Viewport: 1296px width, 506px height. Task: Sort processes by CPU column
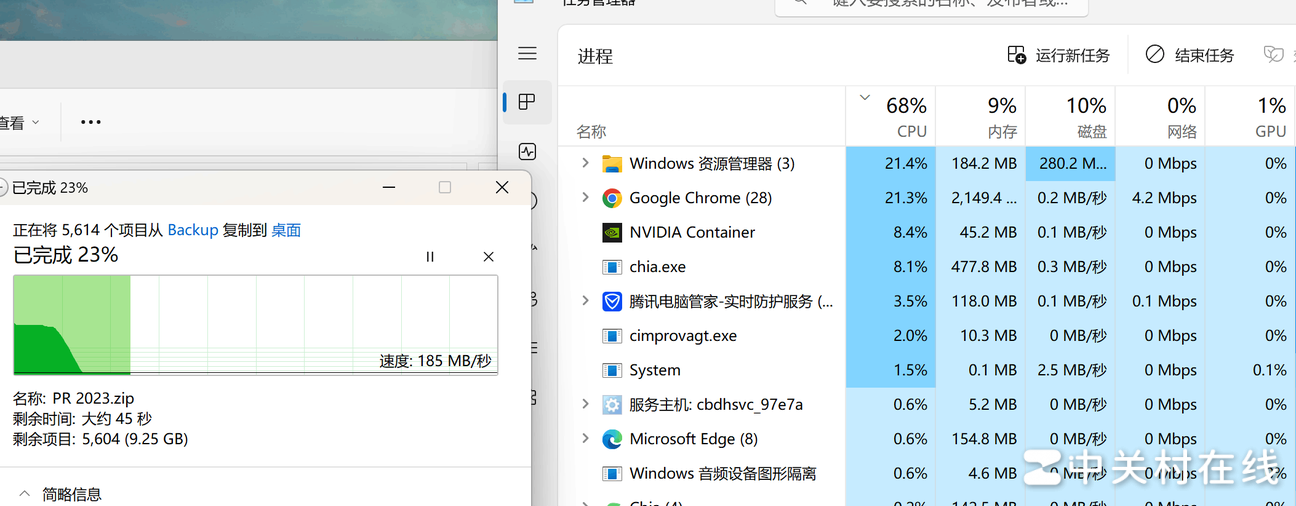click(891, 116)
